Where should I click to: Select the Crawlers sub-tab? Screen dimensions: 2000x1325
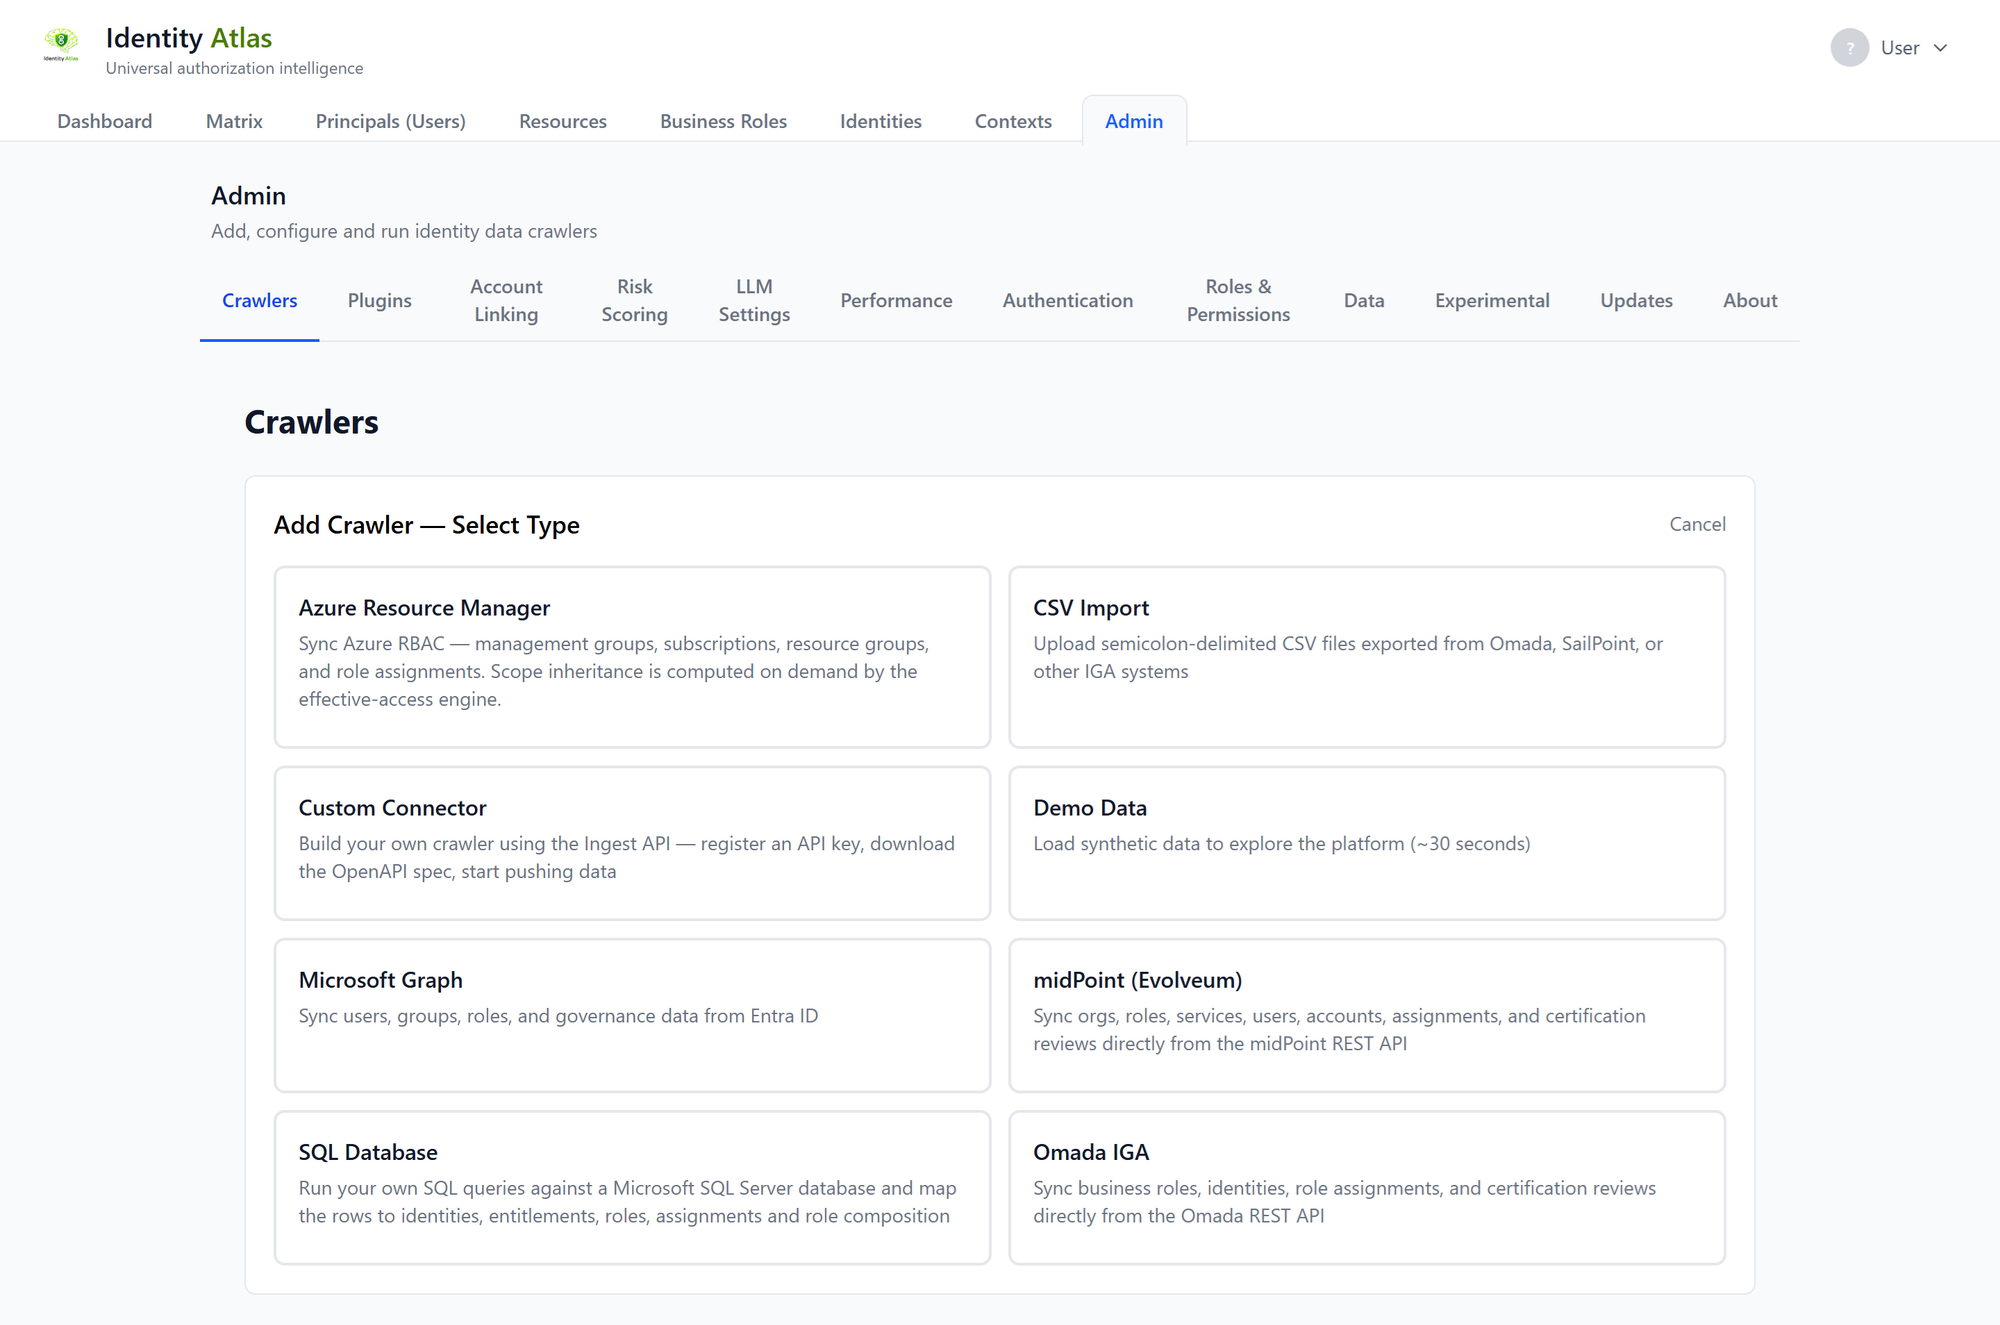pyautogui.click(x=260, y=300)
